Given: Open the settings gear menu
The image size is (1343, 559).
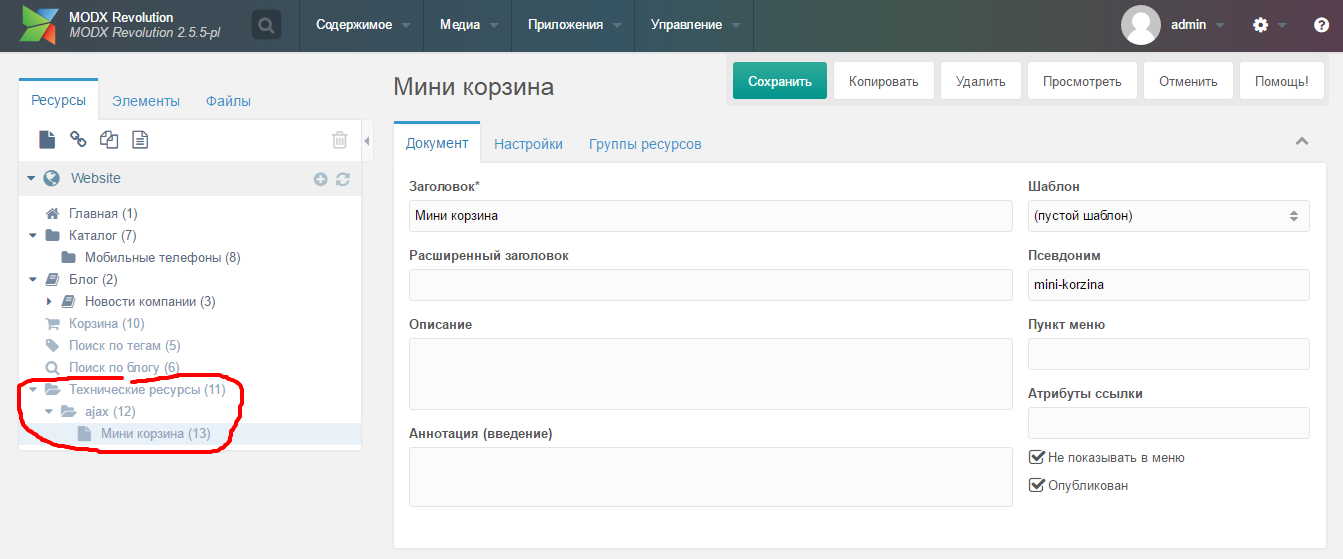Looking at the screenshot, I should [1260, 25].
